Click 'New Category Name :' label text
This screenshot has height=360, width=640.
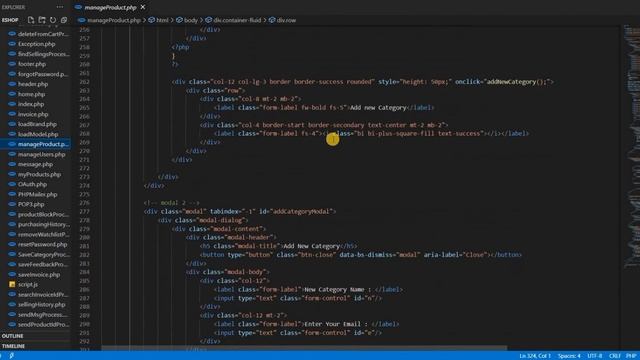(x=338, y=289)
